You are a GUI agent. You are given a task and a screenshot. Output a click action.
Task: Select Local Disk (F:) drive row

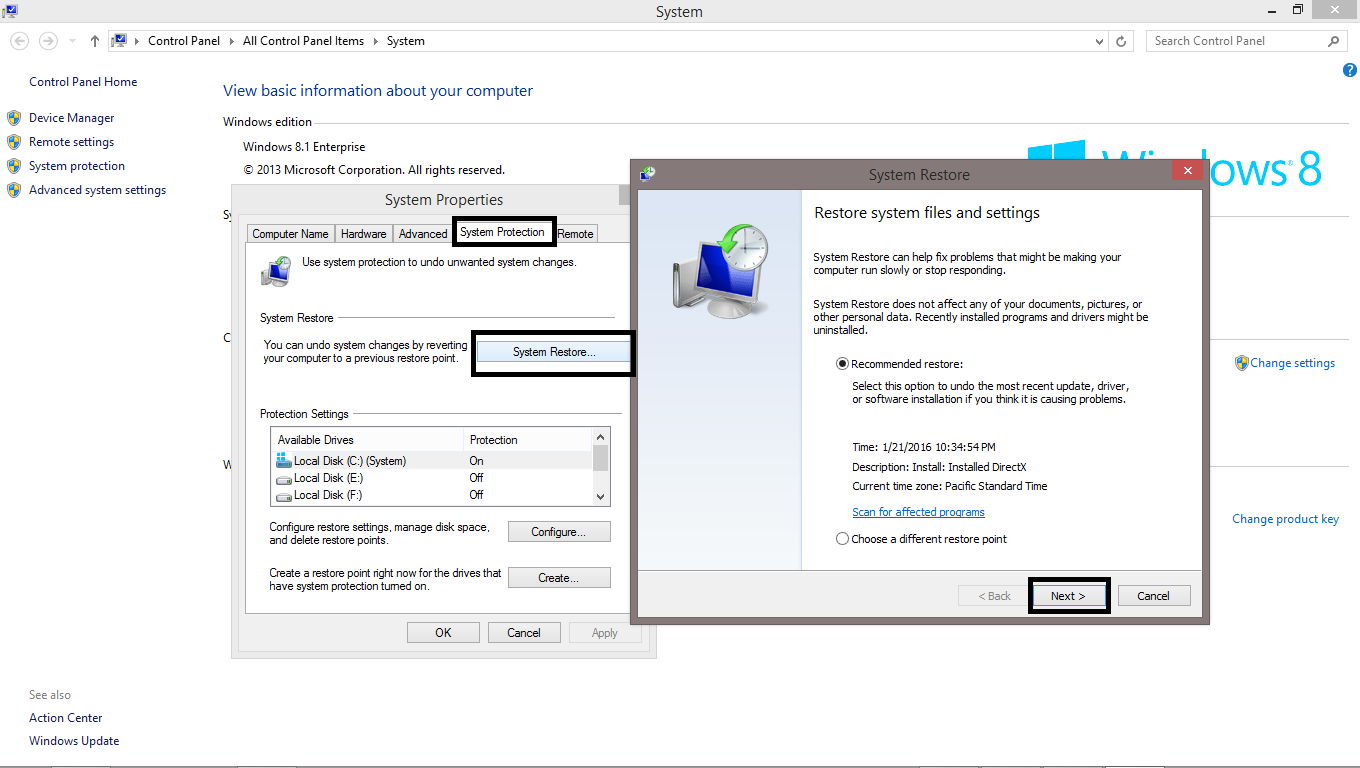pos(432,495)
